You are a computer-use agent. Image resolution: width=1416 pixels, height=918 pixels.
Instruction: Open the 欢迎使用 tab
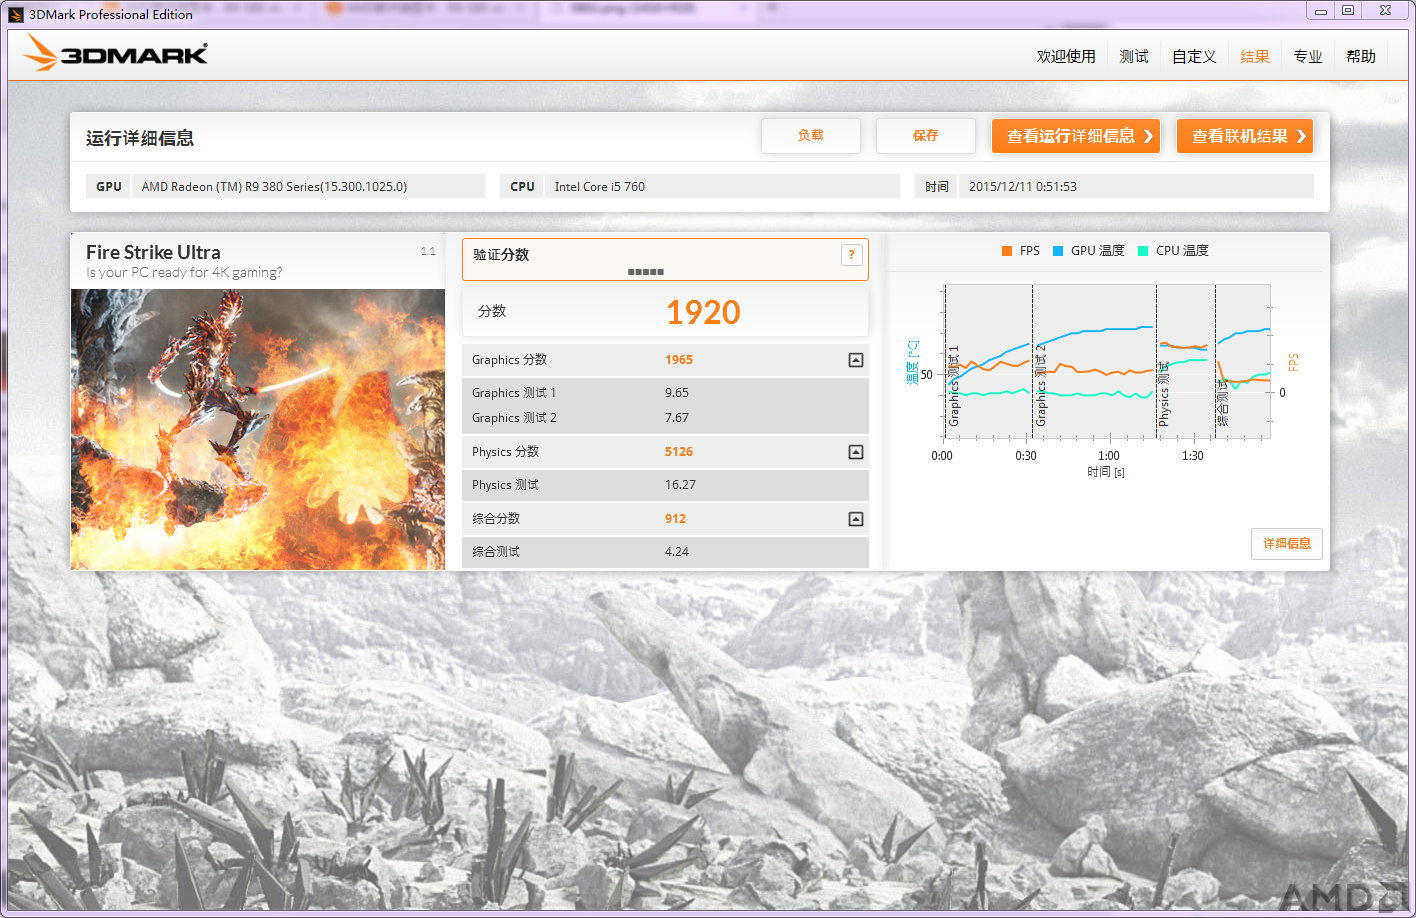tap(1066, 56)
